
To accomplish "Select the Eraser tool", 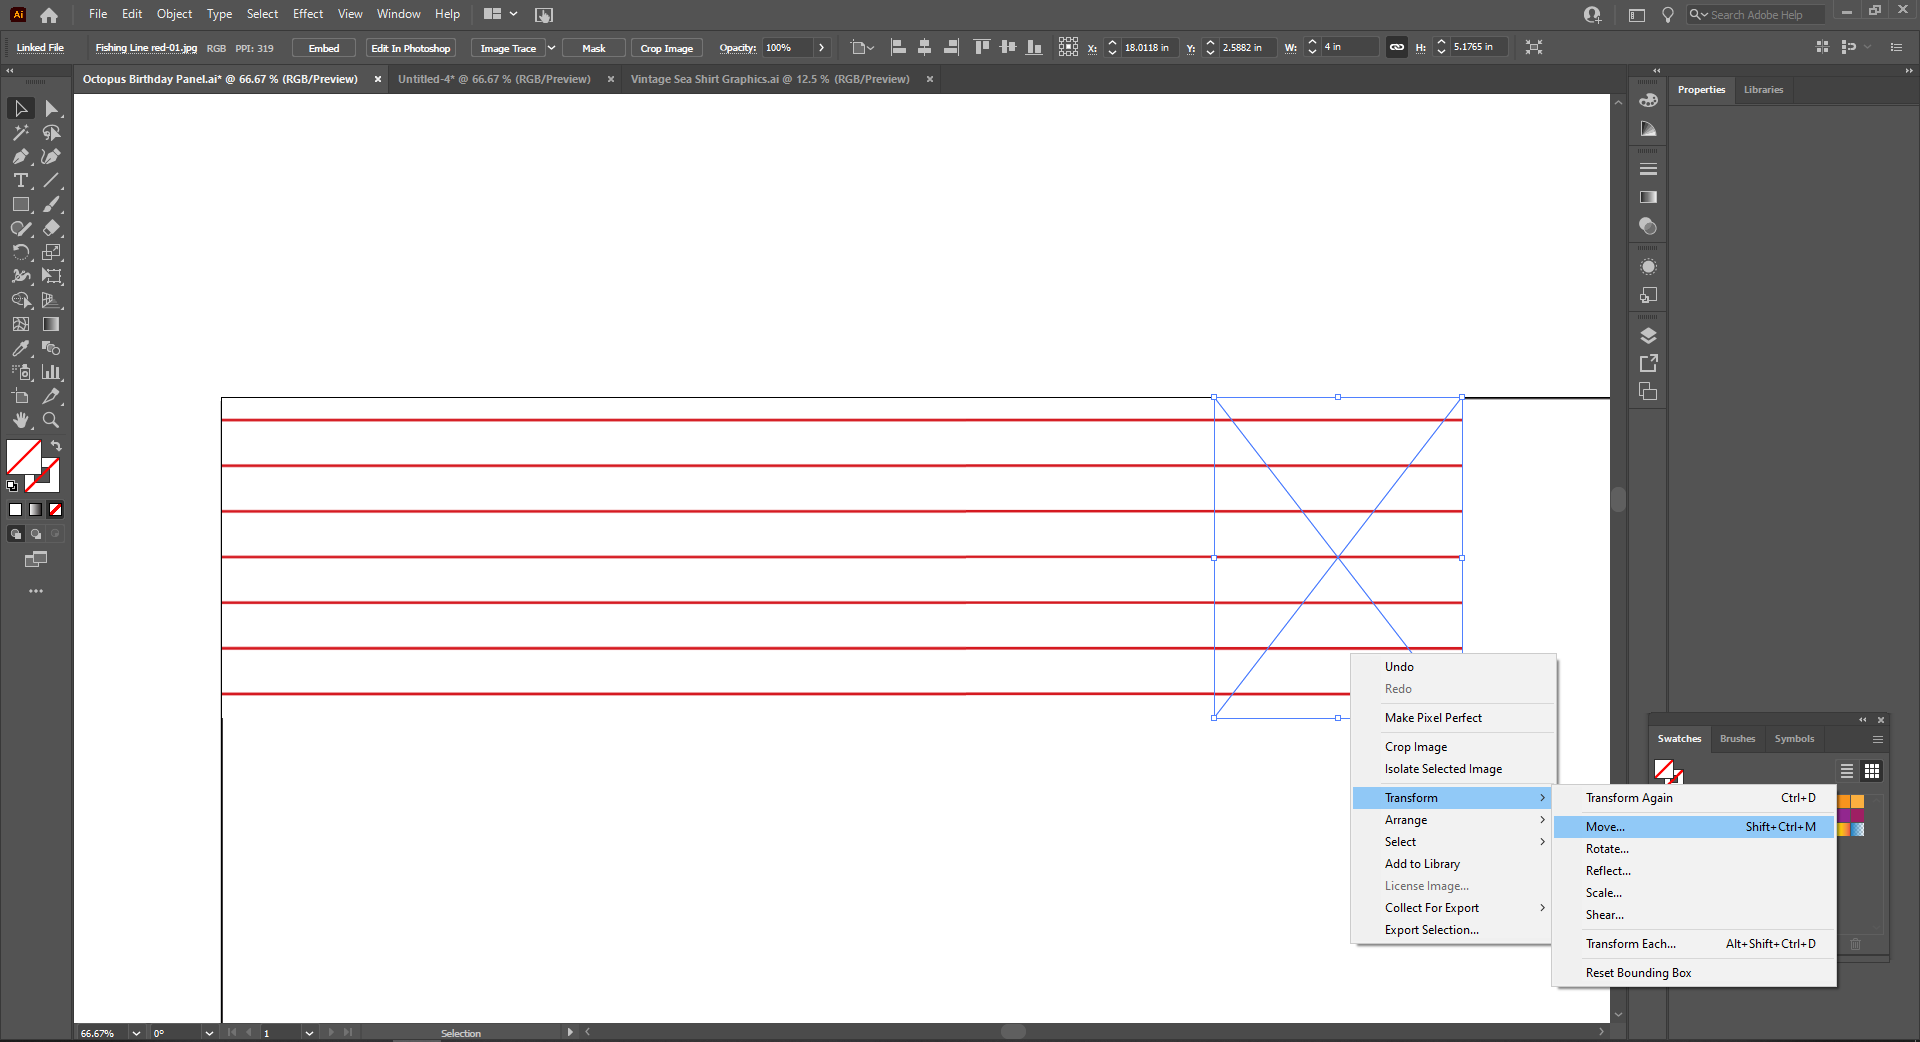I will (x=52, y=228).
